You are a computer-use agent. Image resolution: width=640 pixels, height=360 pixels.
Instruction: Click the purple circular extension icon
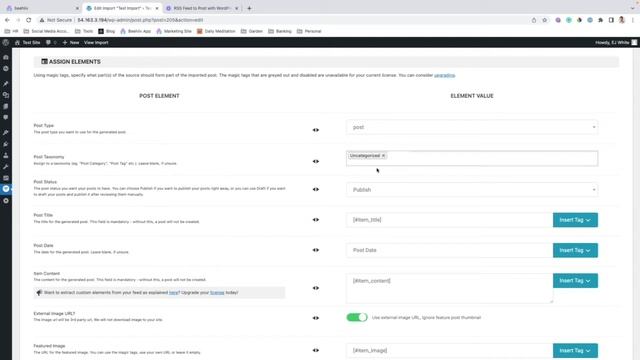pyautogui.click(x=558, y=20)
